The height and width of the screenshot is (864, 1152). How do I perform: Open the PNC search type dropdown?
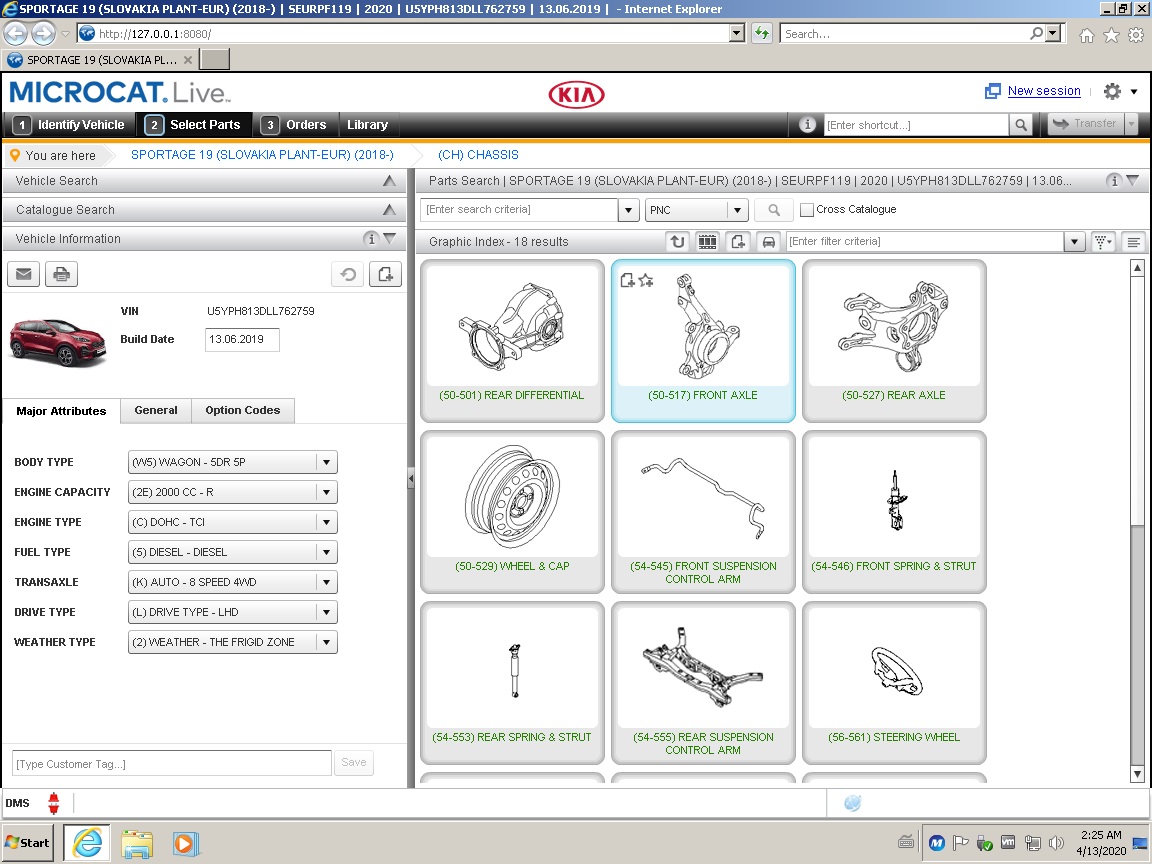[738, 210]
